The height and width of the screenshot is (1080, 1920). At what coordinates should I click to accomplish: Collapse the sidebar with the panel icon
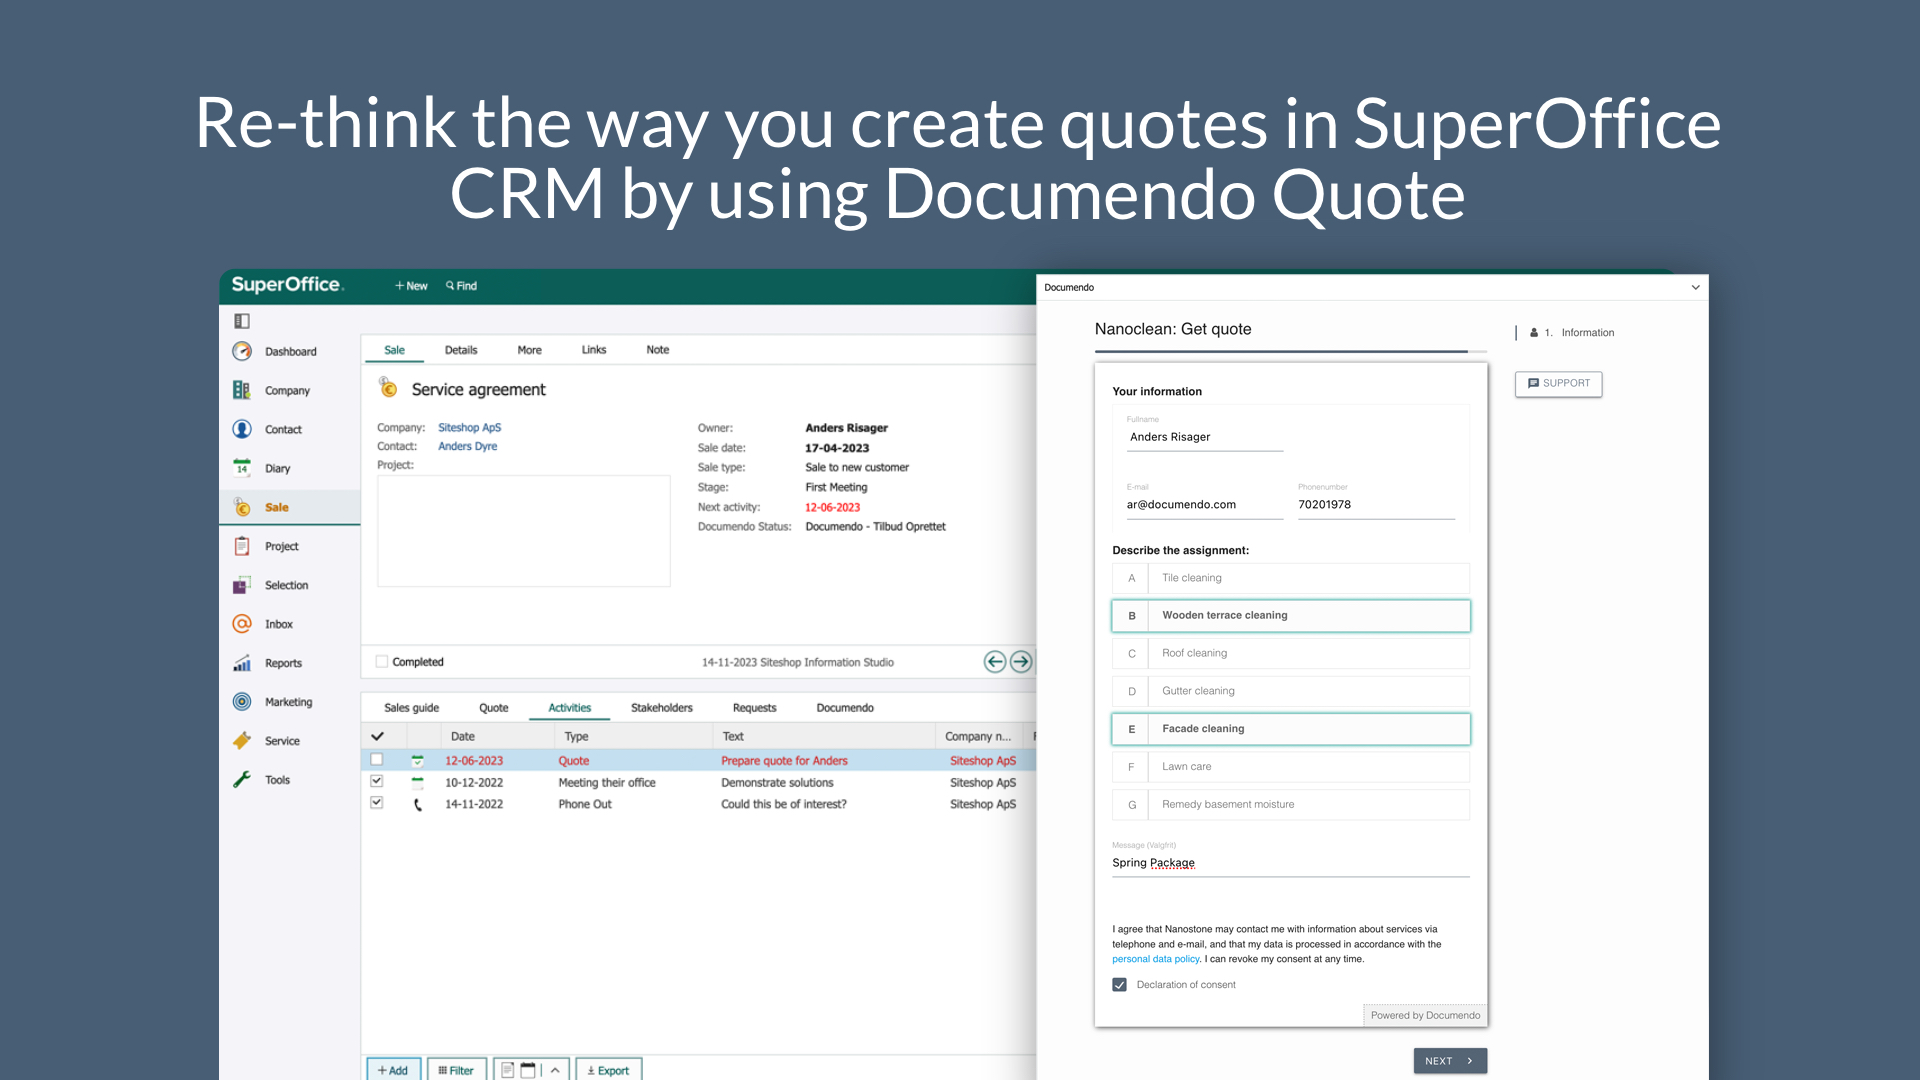[242, 321]
